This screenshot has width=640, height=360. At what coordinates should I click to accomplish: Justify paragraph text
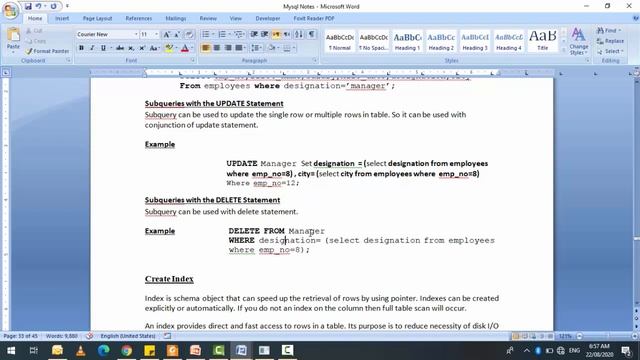pyautogui.click(x=239, y=48)
